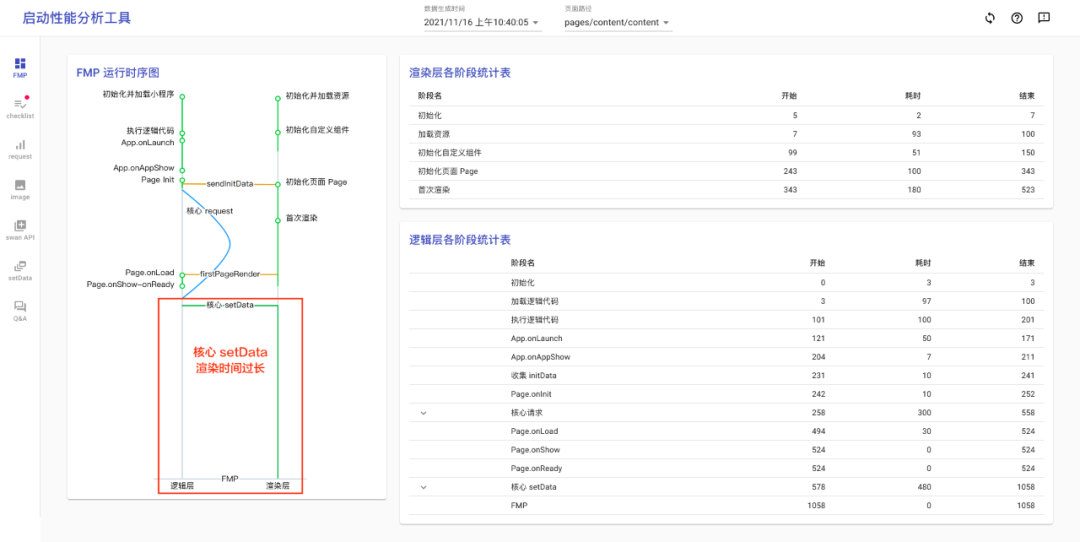Screen dimensions: 1080x542
Task: Open the Q&A sidebar section
Action: [x=20, y=311]
